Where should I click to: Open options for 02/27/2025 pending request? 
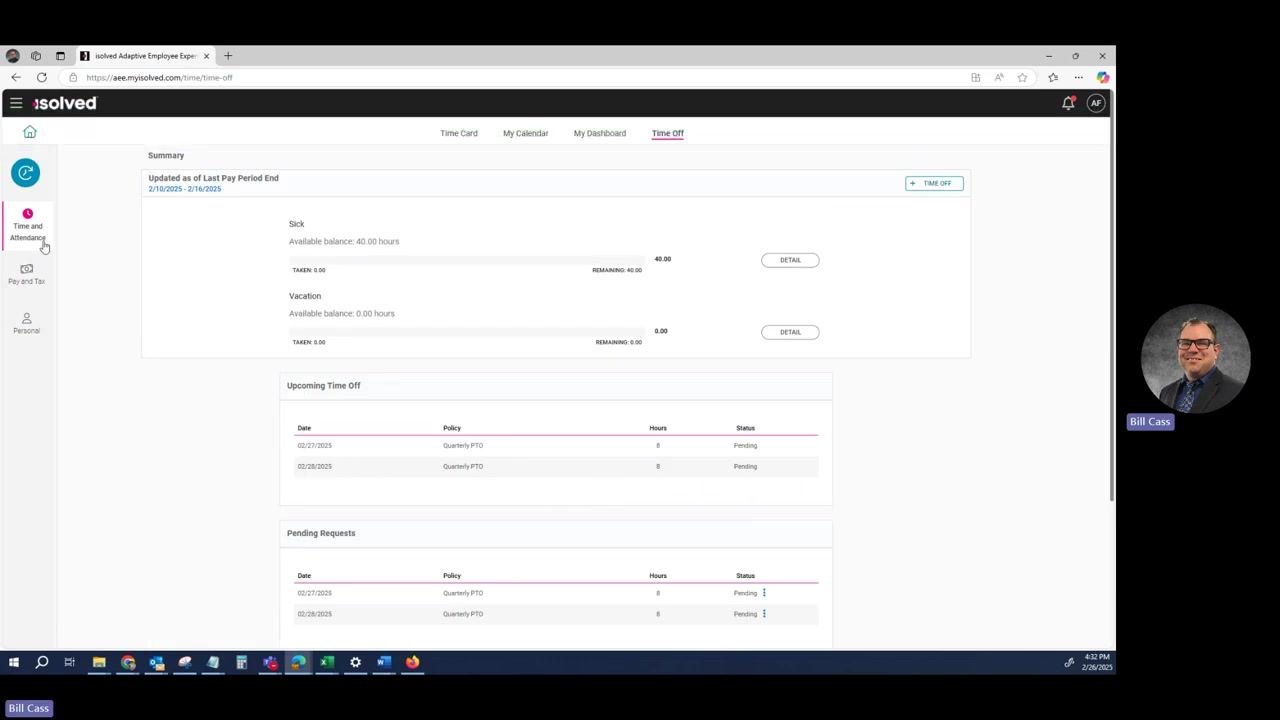point(764,593)
